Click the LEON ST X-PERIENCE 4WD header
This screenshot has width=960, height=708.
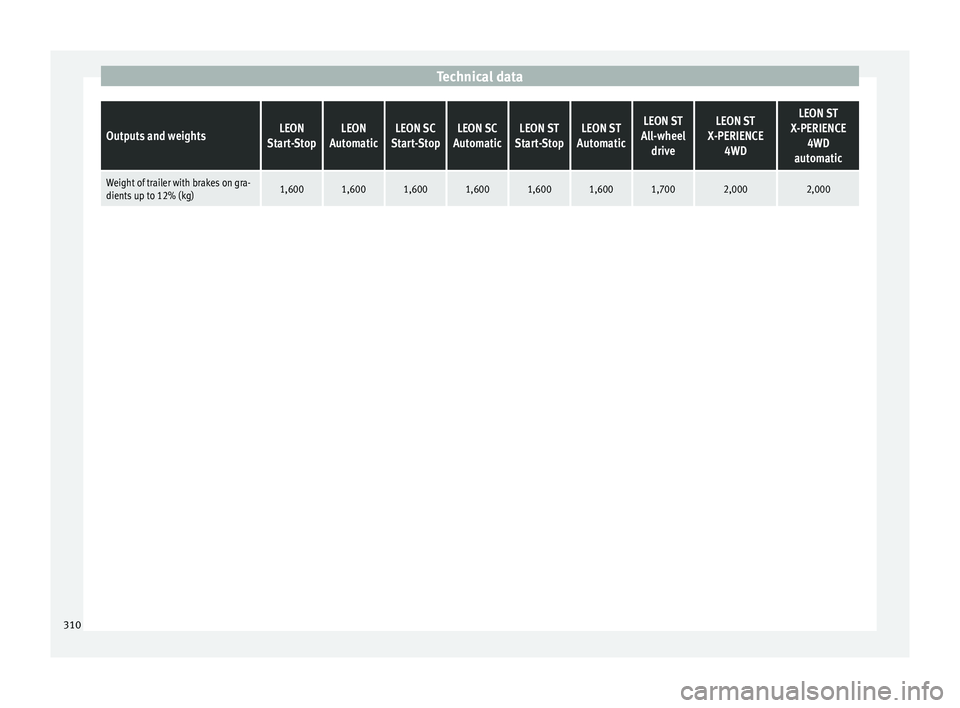point(735,135)
